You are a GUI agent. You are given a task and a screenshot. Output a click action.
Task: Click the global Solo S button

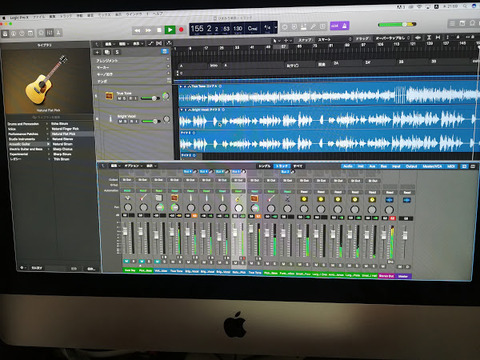(117, 52)
